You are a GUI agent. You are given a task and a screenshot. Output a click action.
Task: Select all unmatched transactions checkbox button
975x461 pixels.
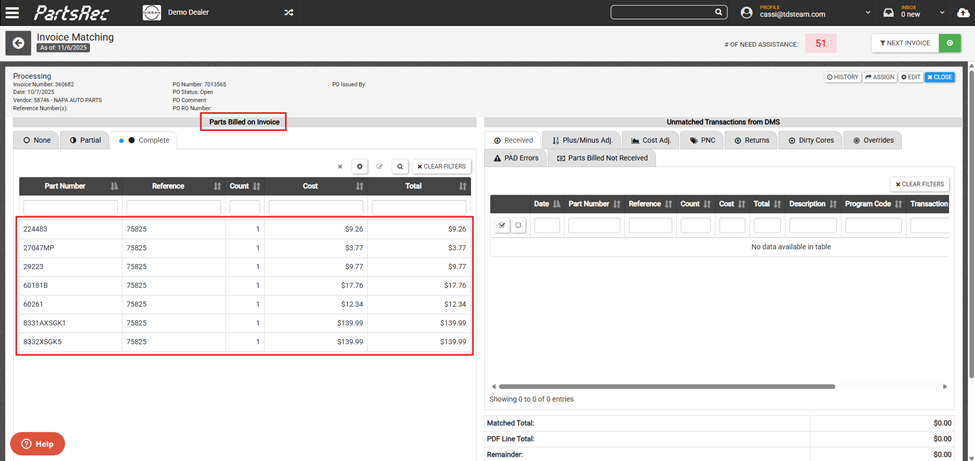click(502, 226)
